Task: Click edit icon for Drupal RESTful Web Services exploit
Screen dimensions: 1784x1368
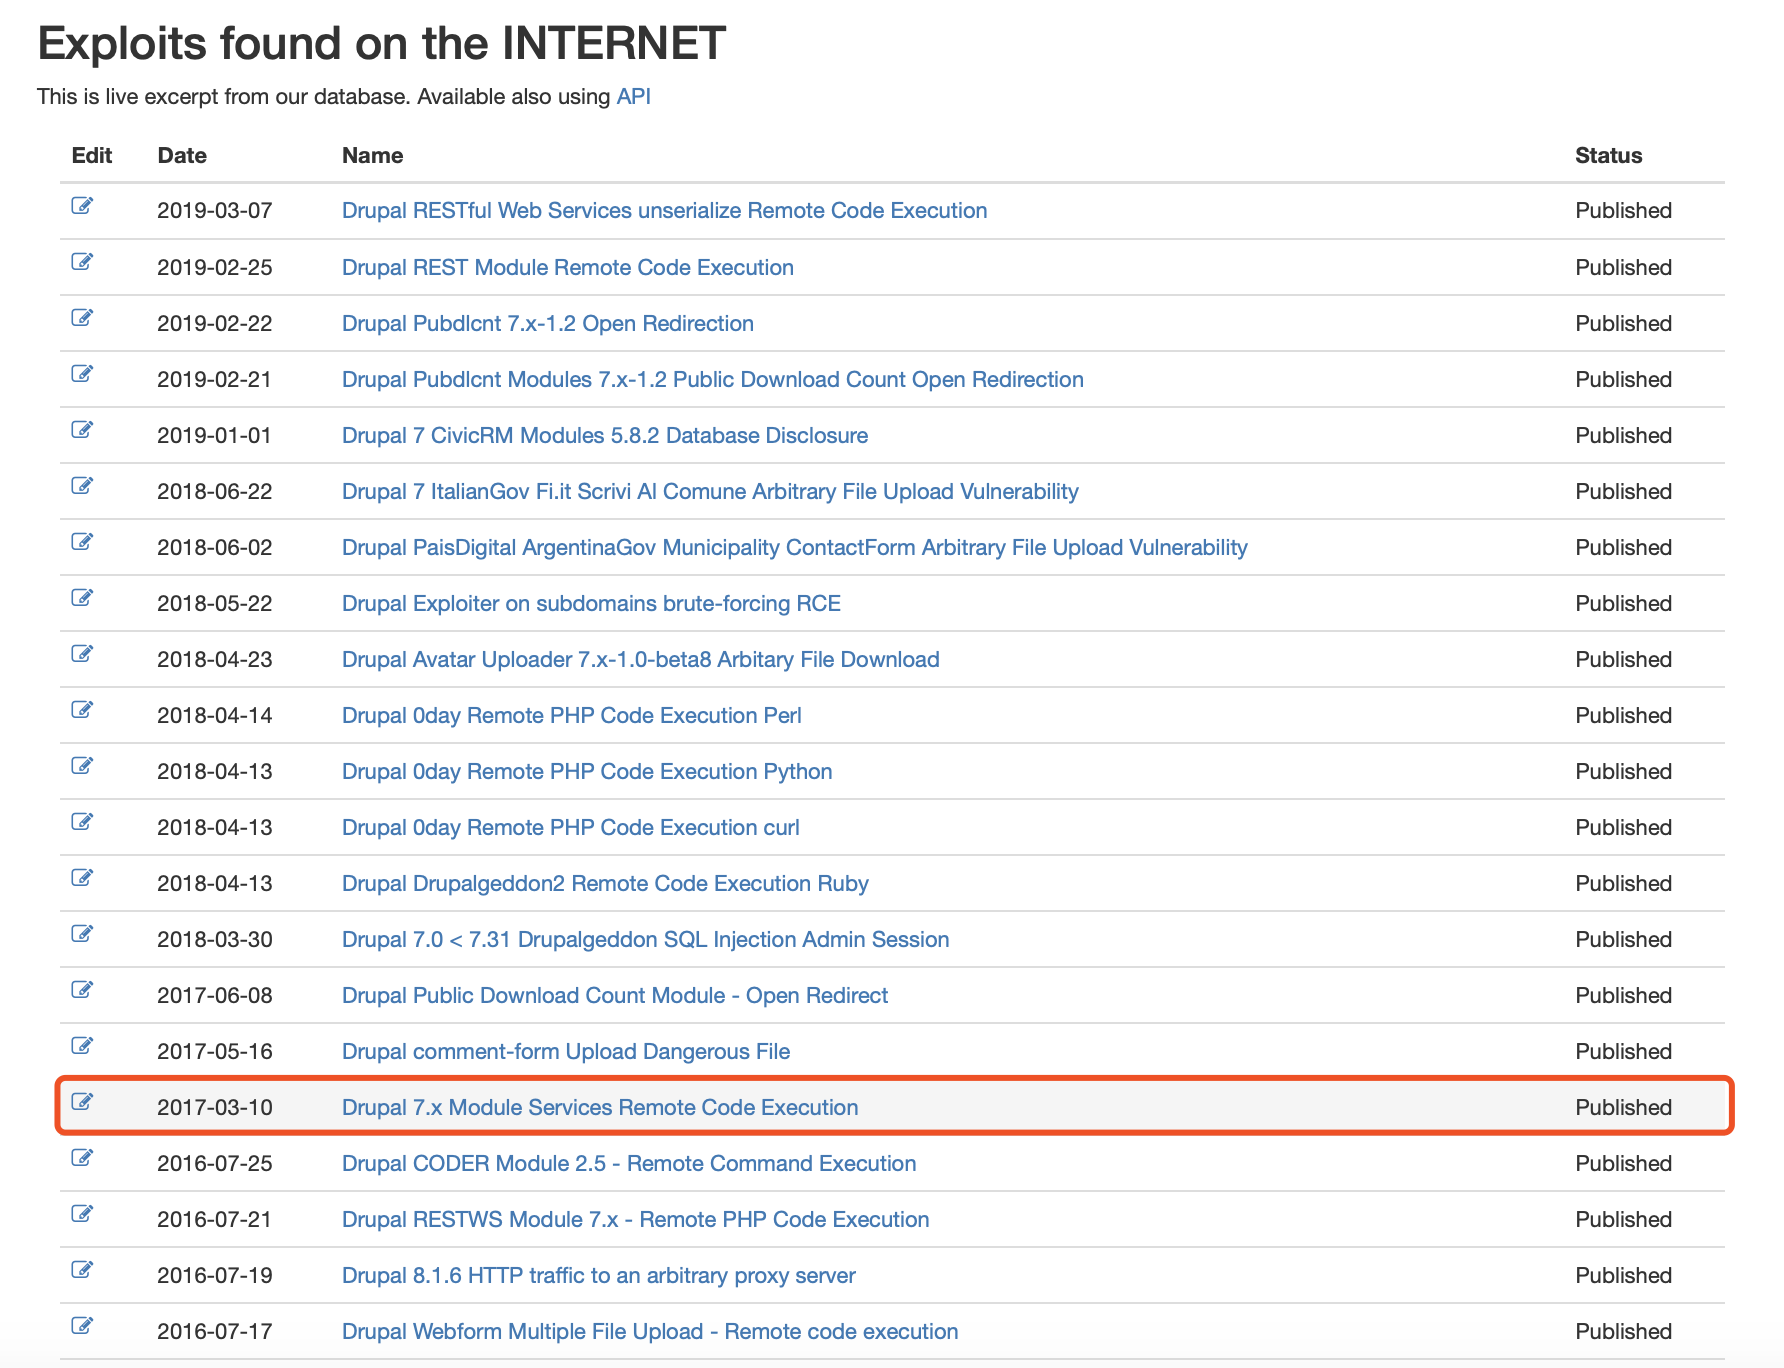Action: [x=82, y=206]
